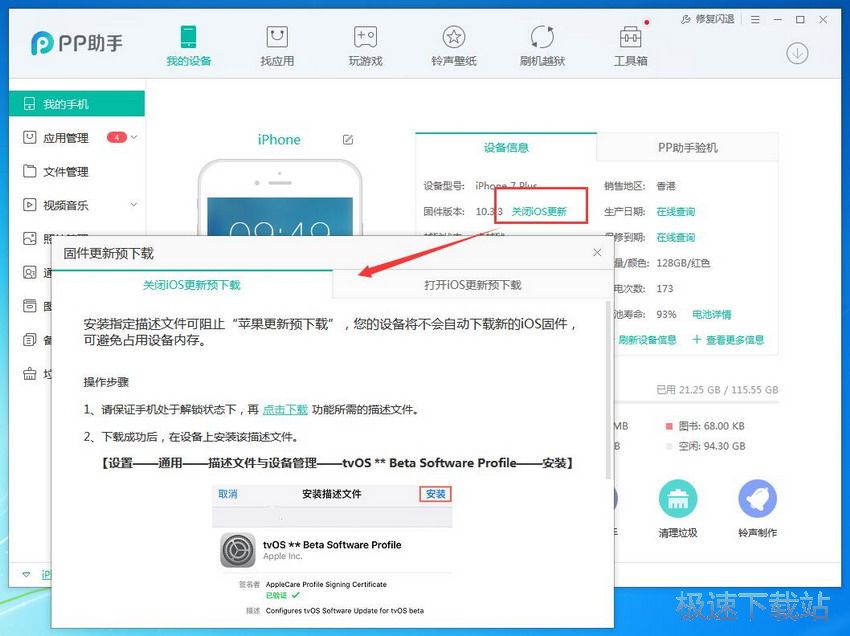Click the photo management sidebar icon
The height and width of the screenshot is (636, 850).
click(x=29, y=238)
